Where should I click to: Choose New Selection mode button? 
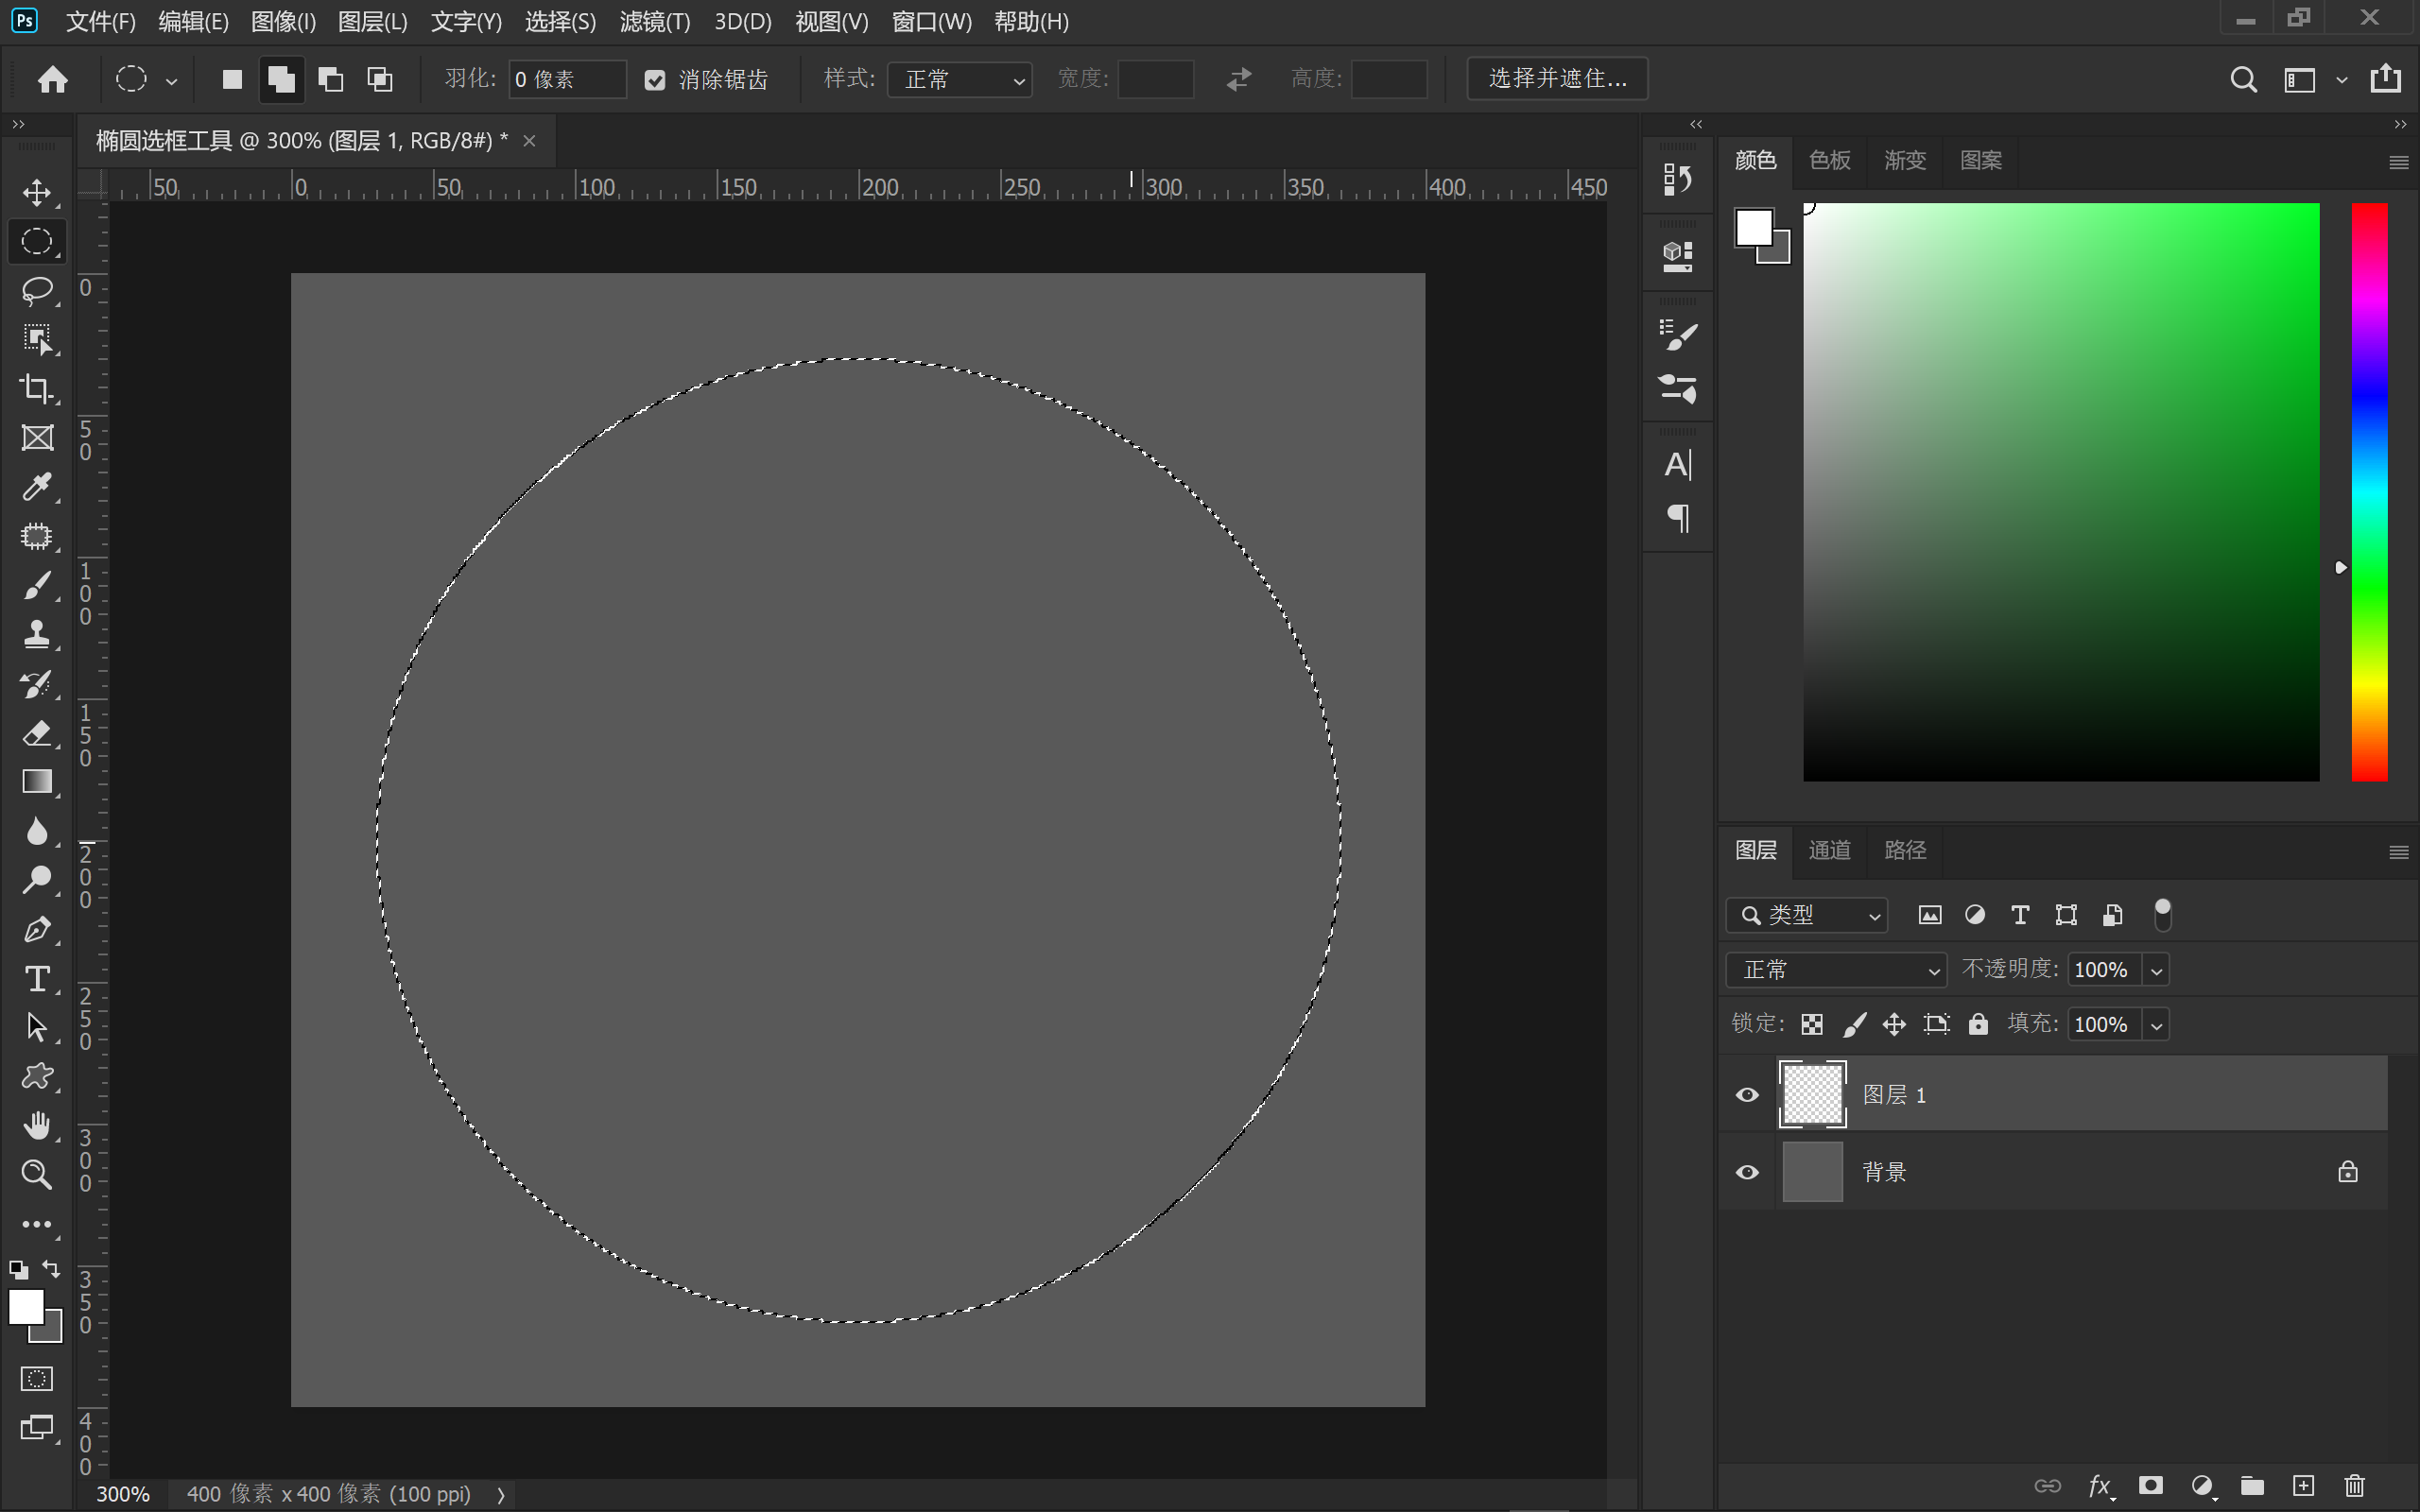[232, 79]
